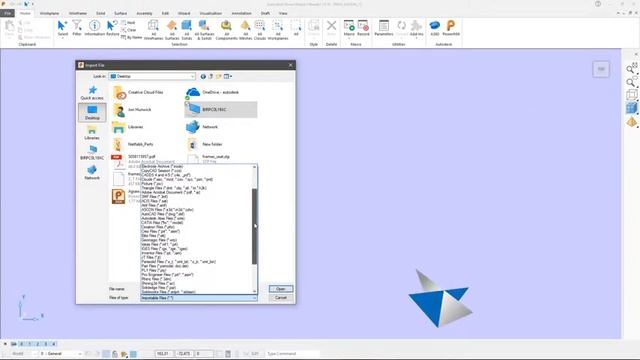
Task: Switch to the Workplane ribbon tab
Action: 49,13
